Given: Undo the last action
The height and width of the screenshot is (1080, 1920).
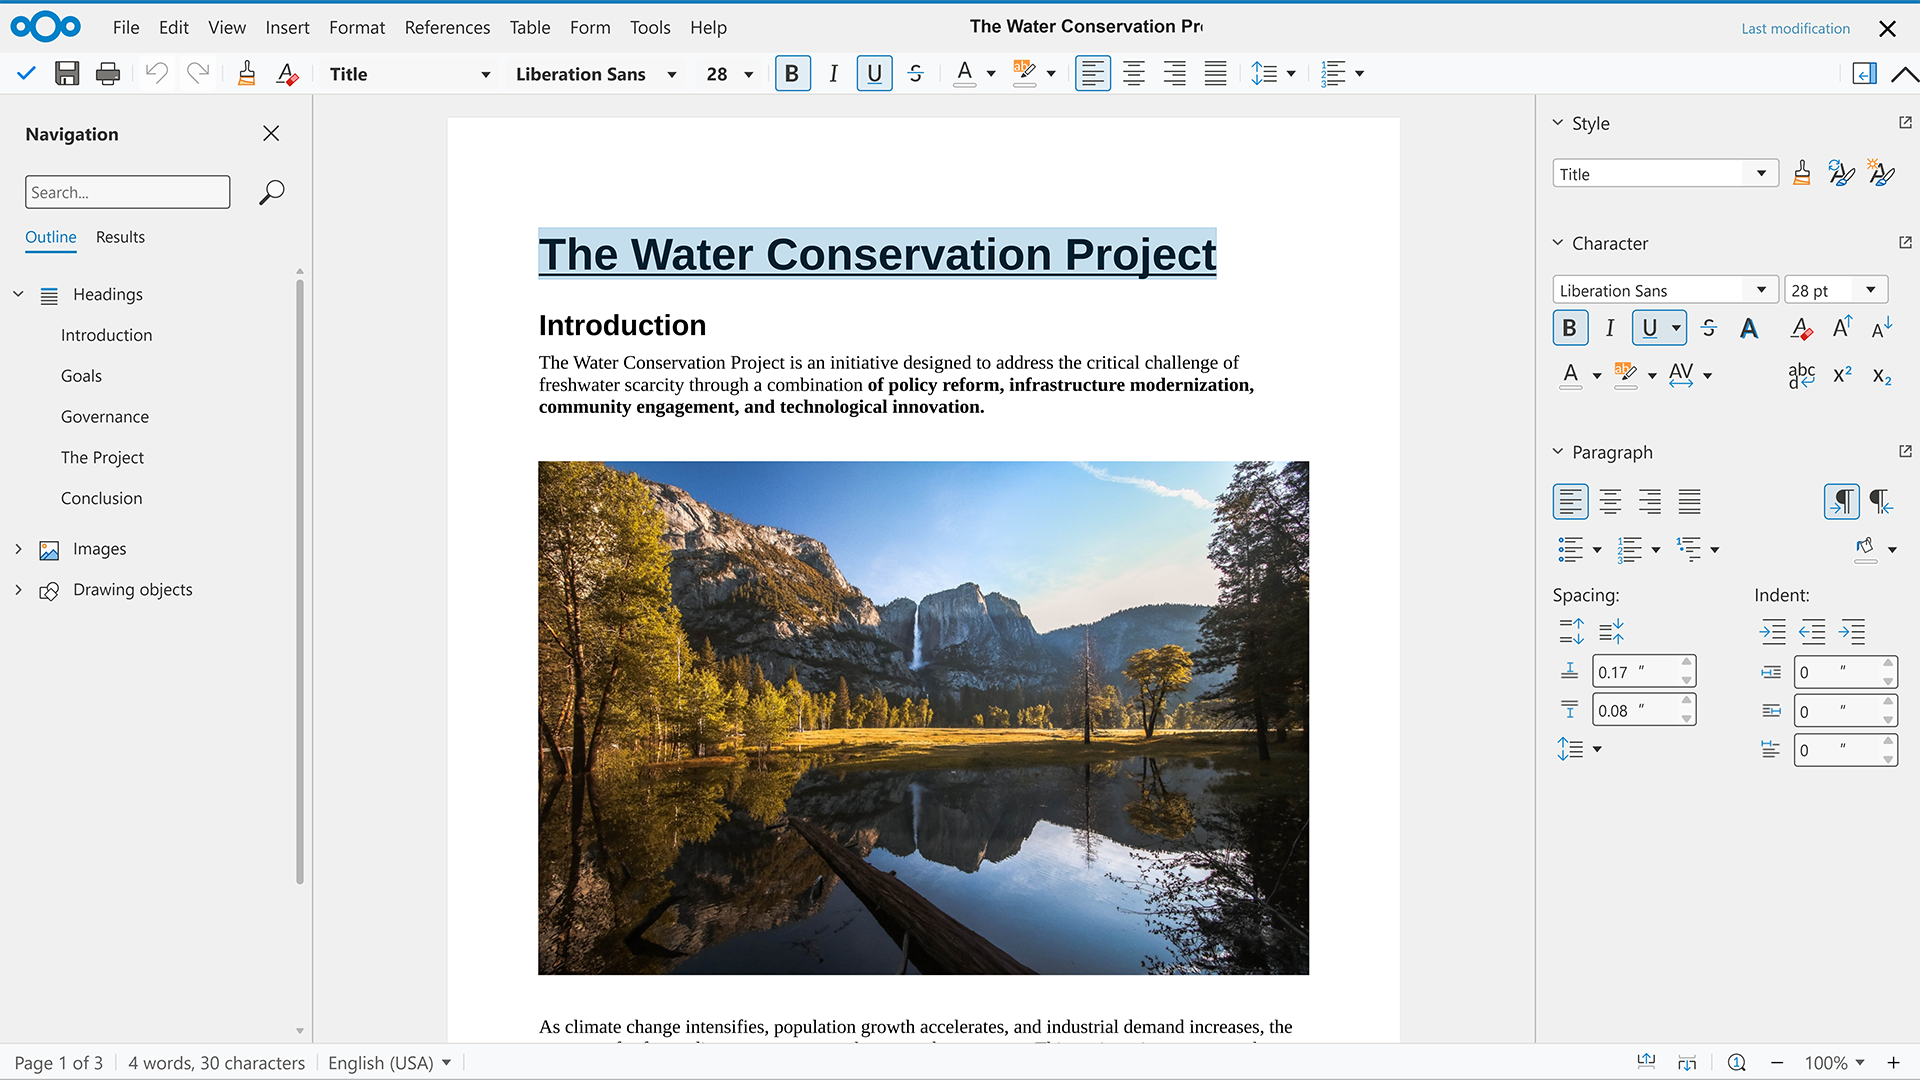Looking at the screenshot, I should pyautogui.click(x=156, y=73).
